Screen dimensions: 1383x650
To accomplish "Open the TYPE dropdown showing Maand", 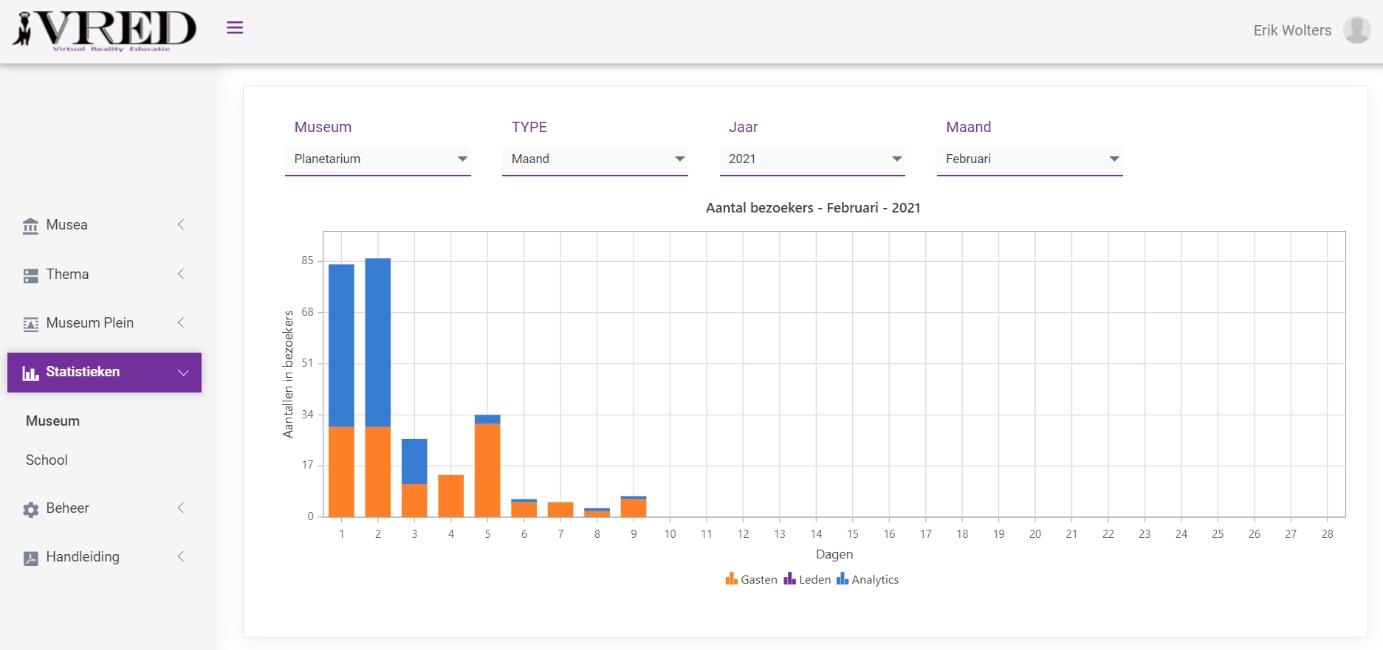I will [x=594, y=159].
